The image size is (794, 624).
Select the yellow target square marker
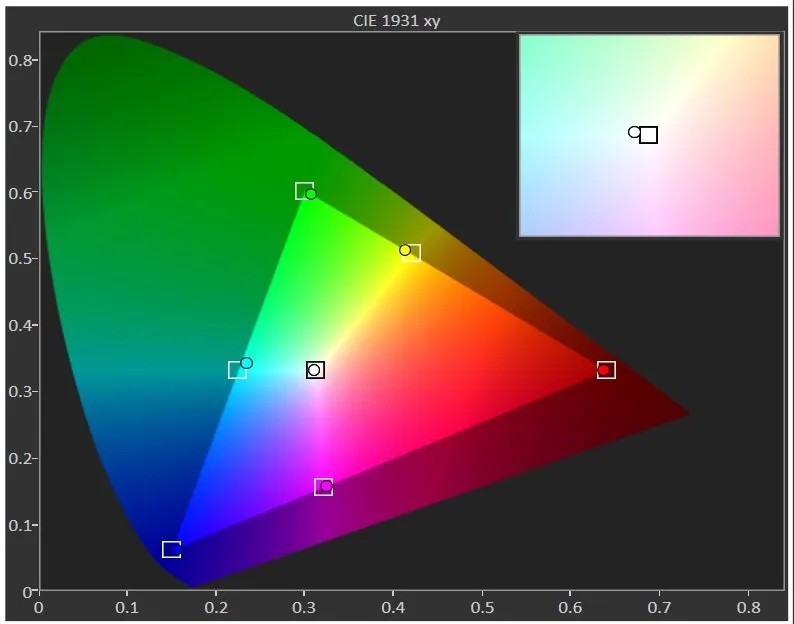[x=411, y=253]
